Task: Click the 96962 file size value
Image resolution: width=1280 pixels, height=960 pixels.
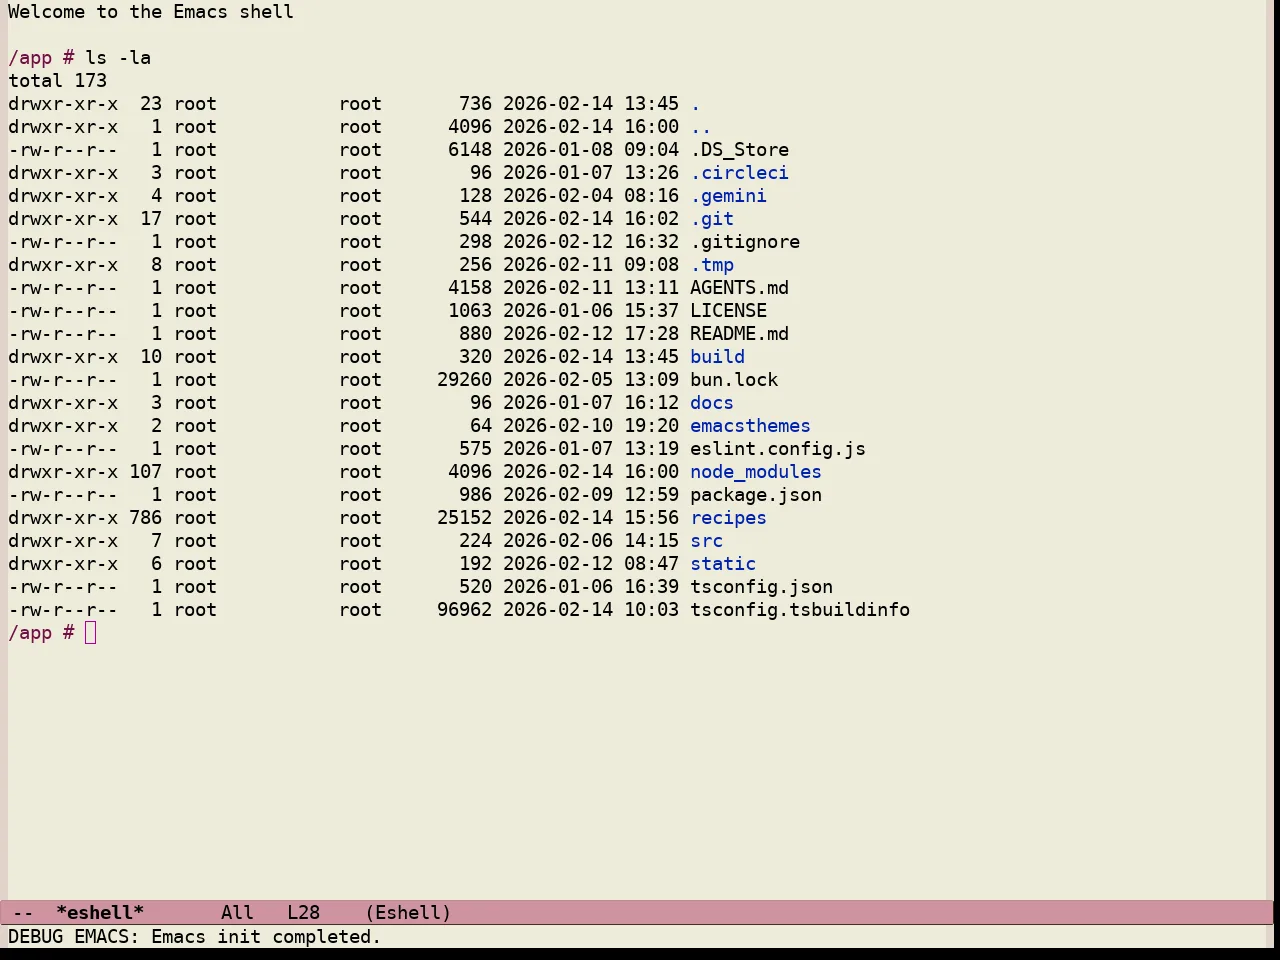Action: tap(464, 610)
